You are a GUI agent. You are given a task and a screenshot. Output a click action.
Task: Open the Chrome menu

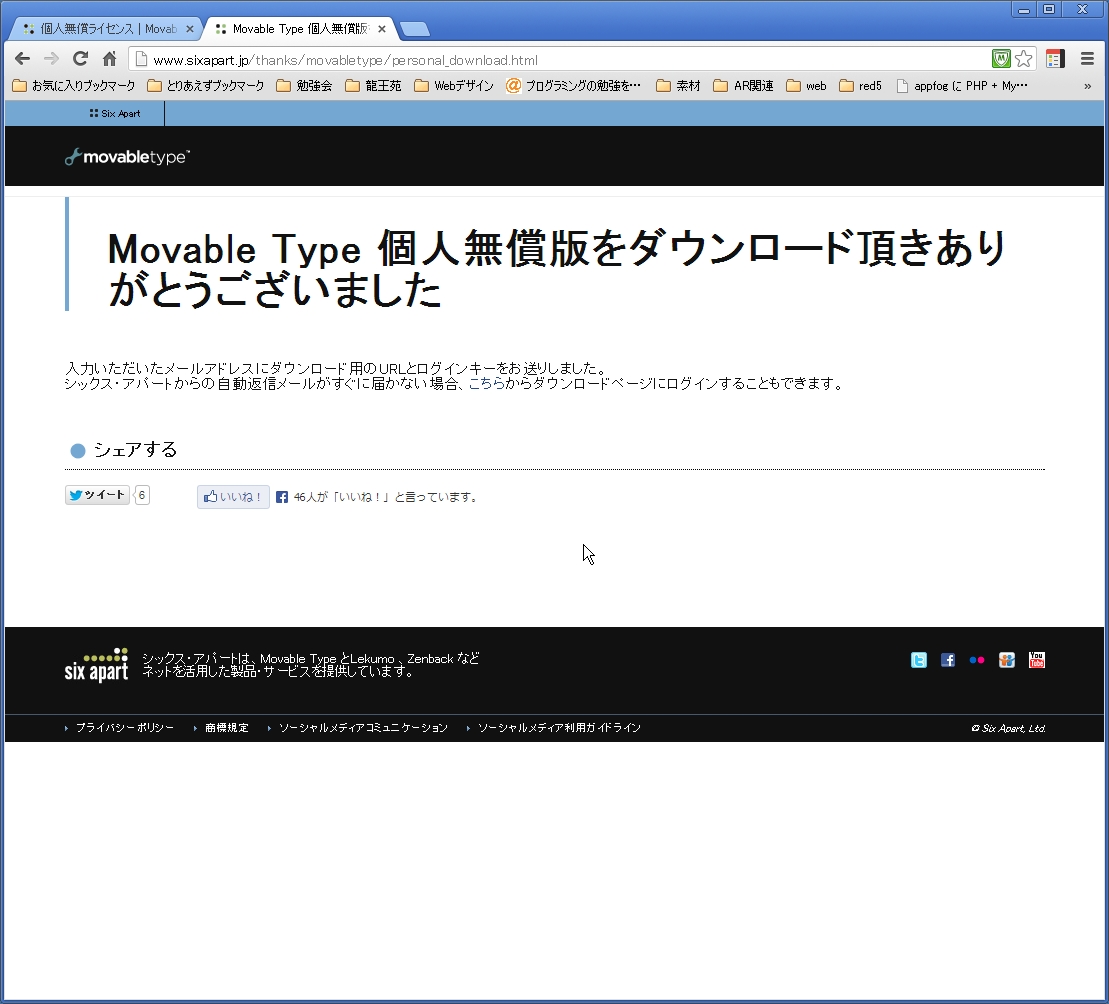[1087, 59]
